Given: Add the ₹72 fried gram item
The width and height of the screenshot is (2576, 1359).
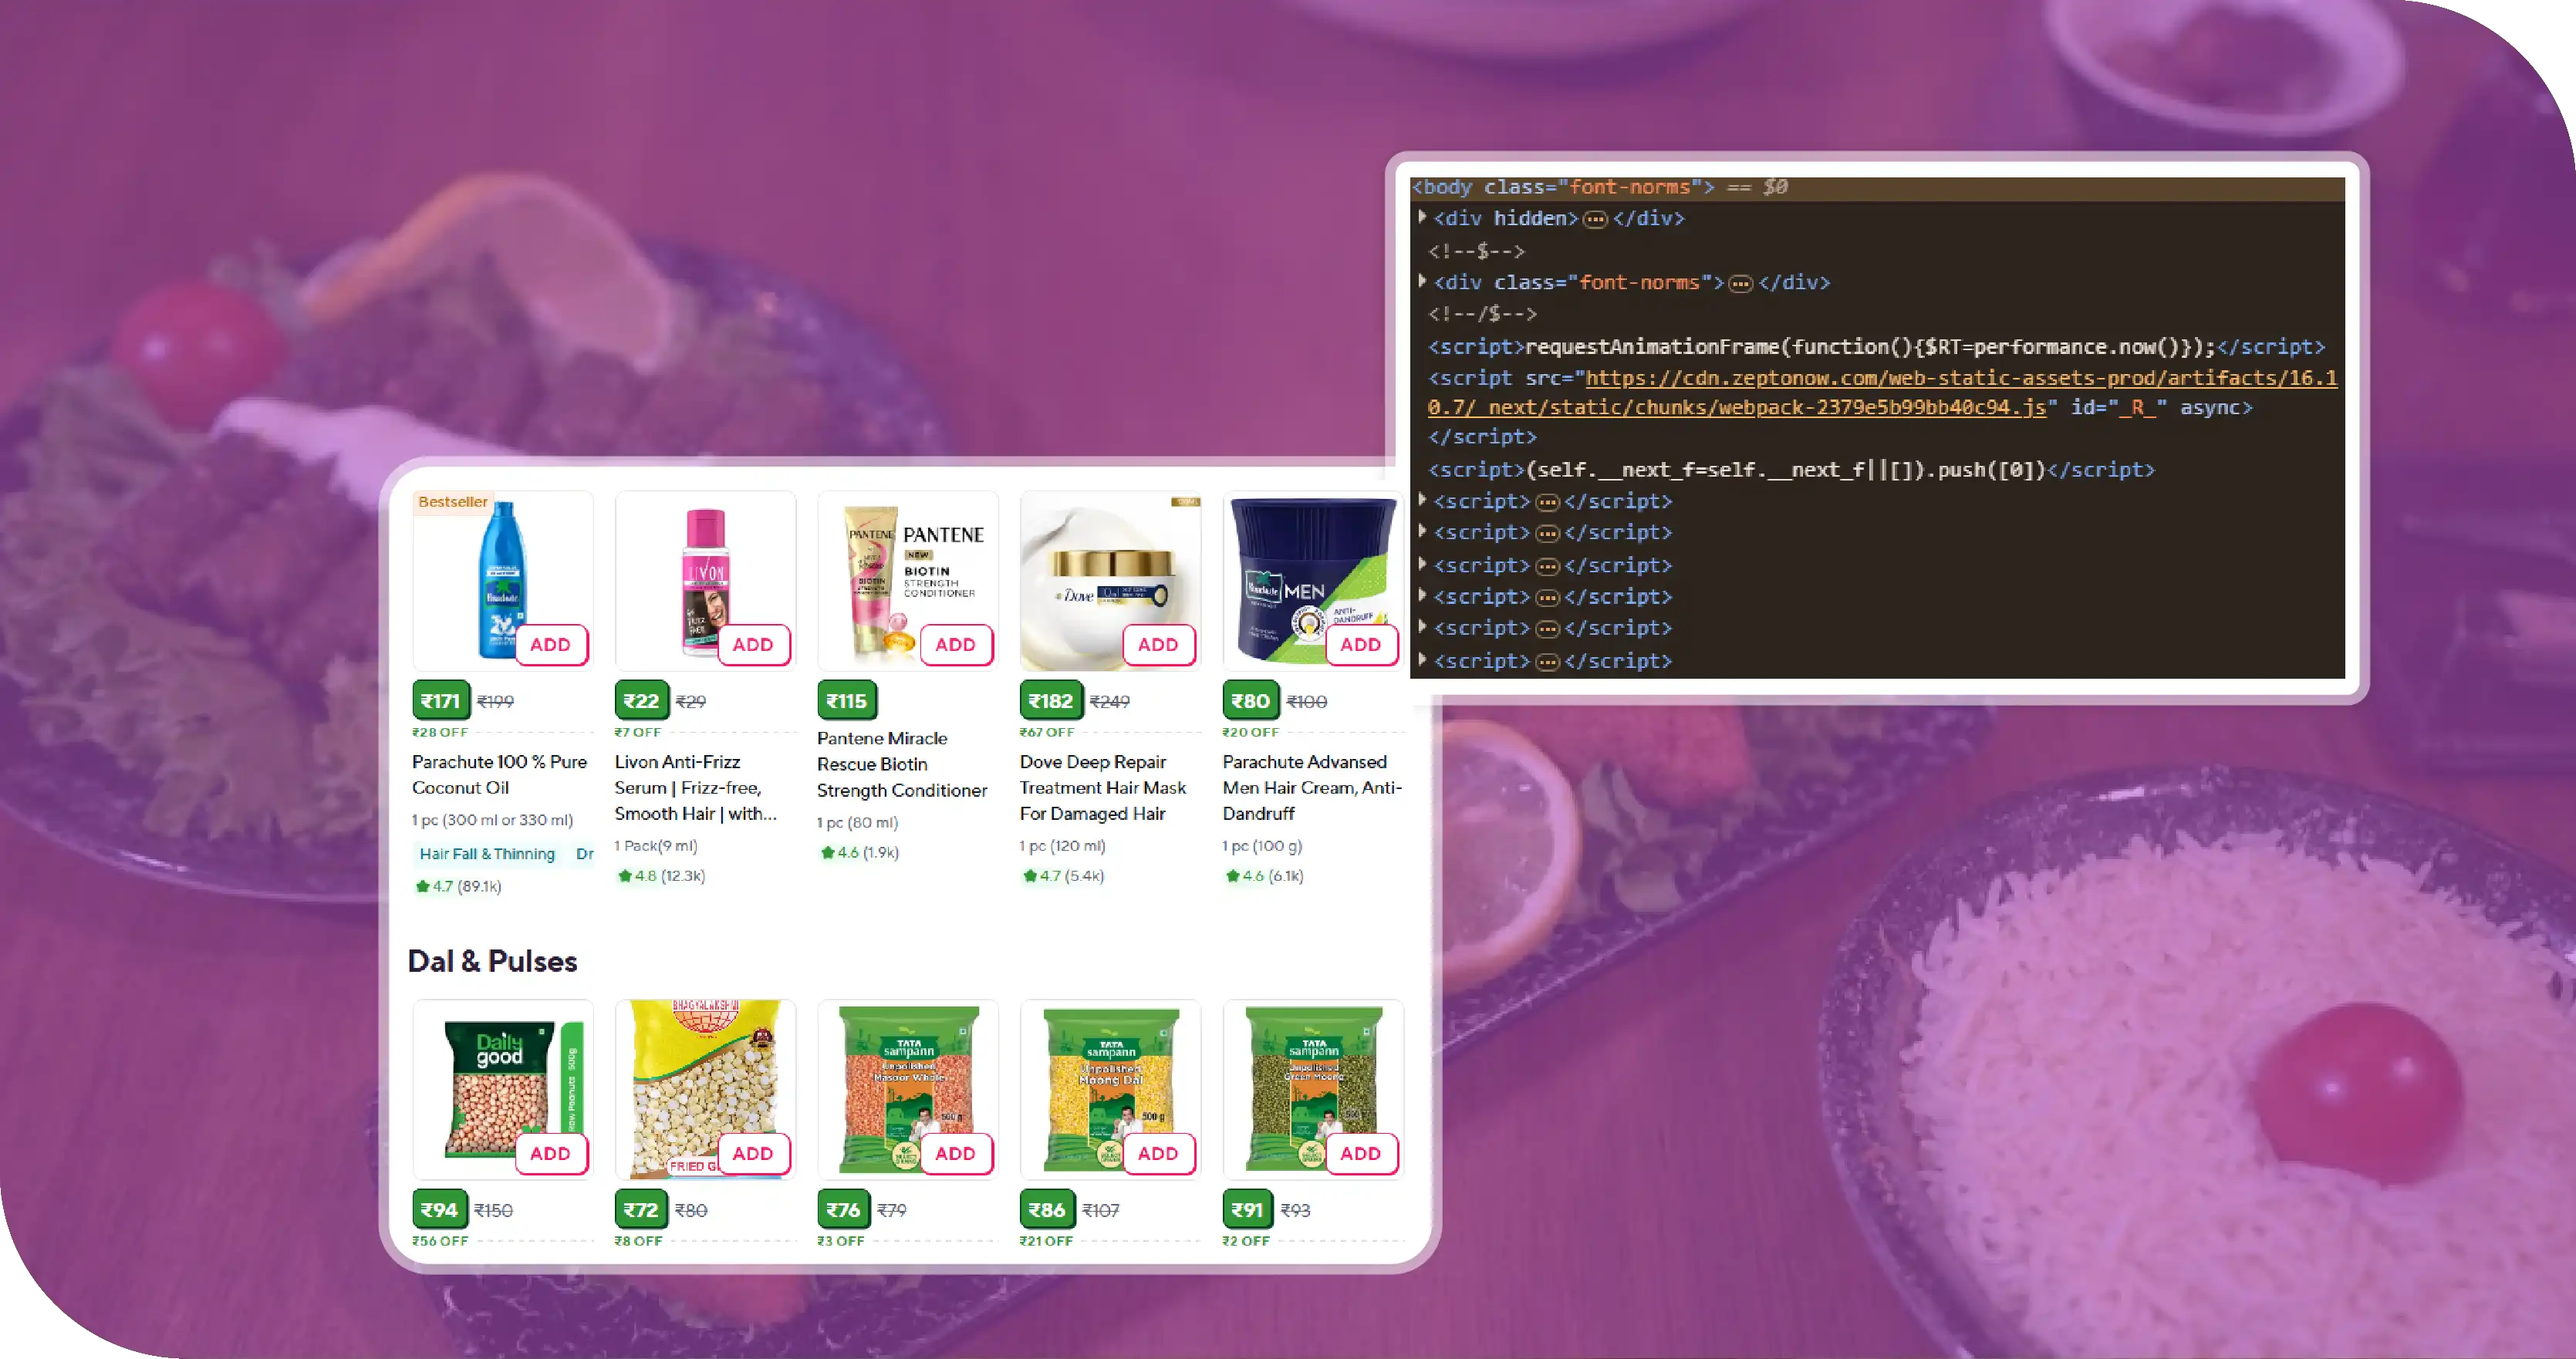Looking at the screenshot, I should [753, 1154].
